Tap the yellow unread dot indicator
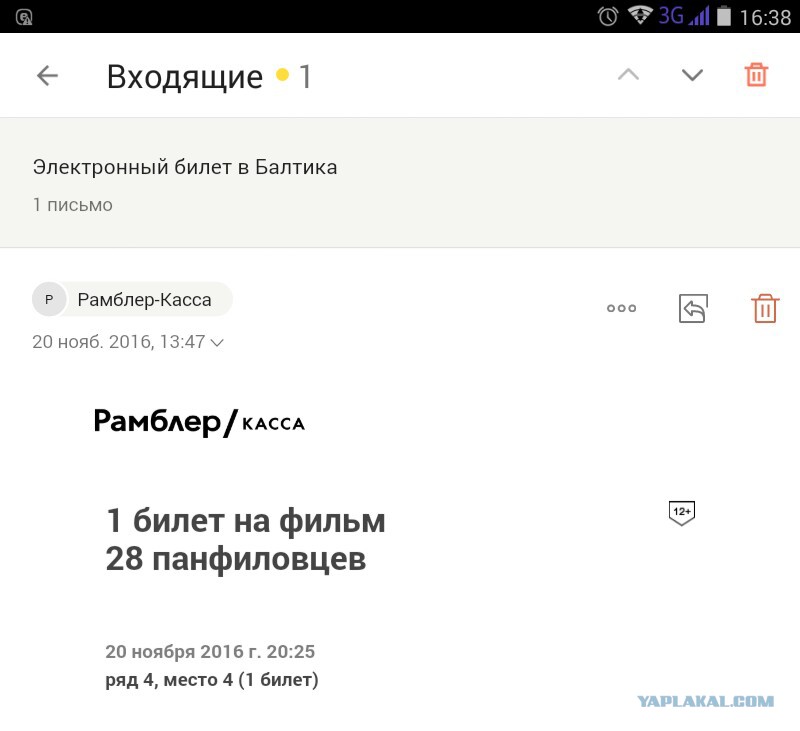Screen dimensions: 800x731 [282, 75]
